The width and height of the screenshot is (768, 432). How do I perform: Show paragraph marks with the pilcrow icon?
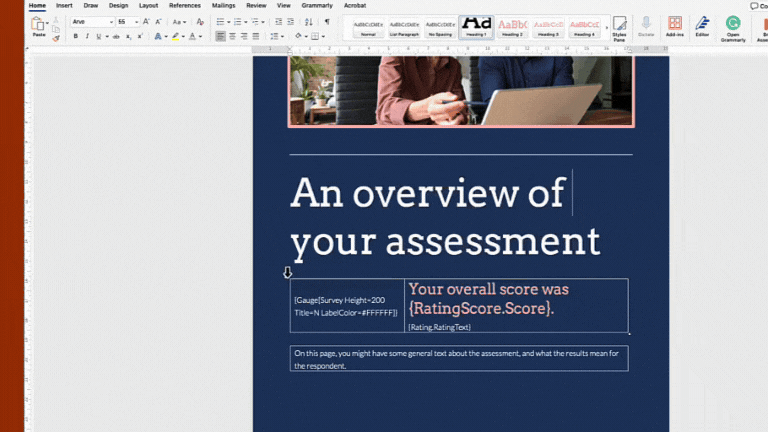point(326,21)
